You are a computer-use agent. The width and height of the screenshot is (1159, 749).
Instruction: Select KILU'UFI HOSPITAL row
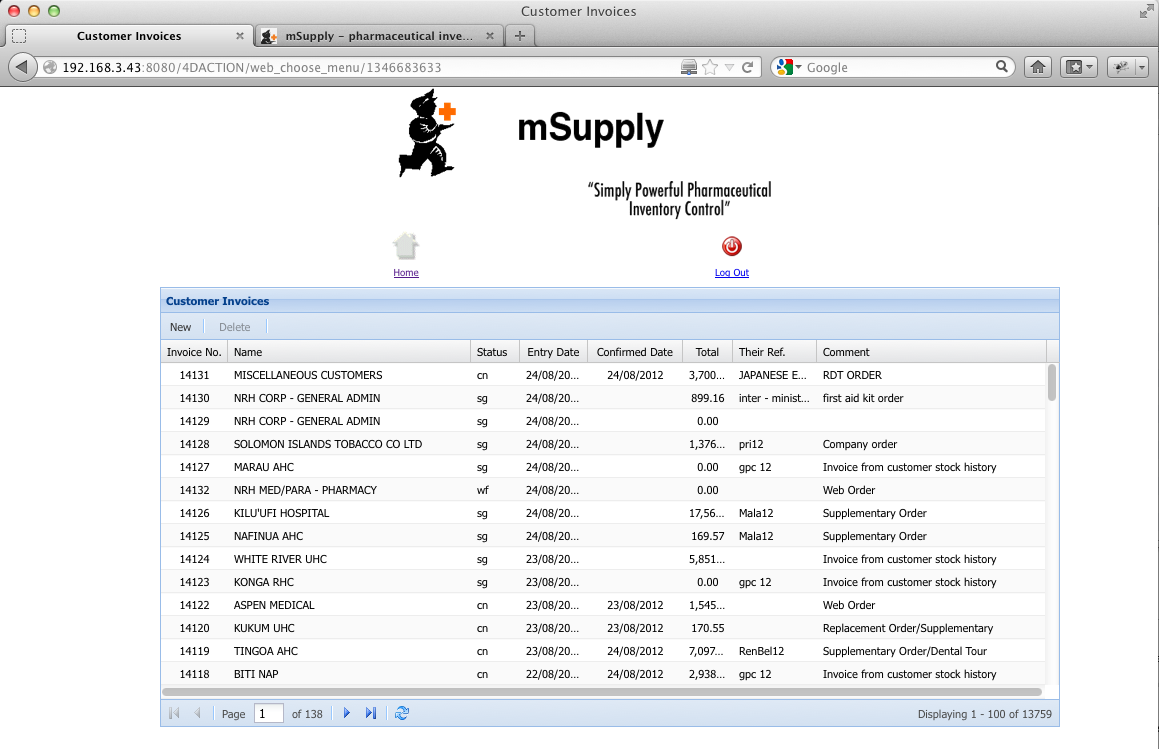click(603, 512)
